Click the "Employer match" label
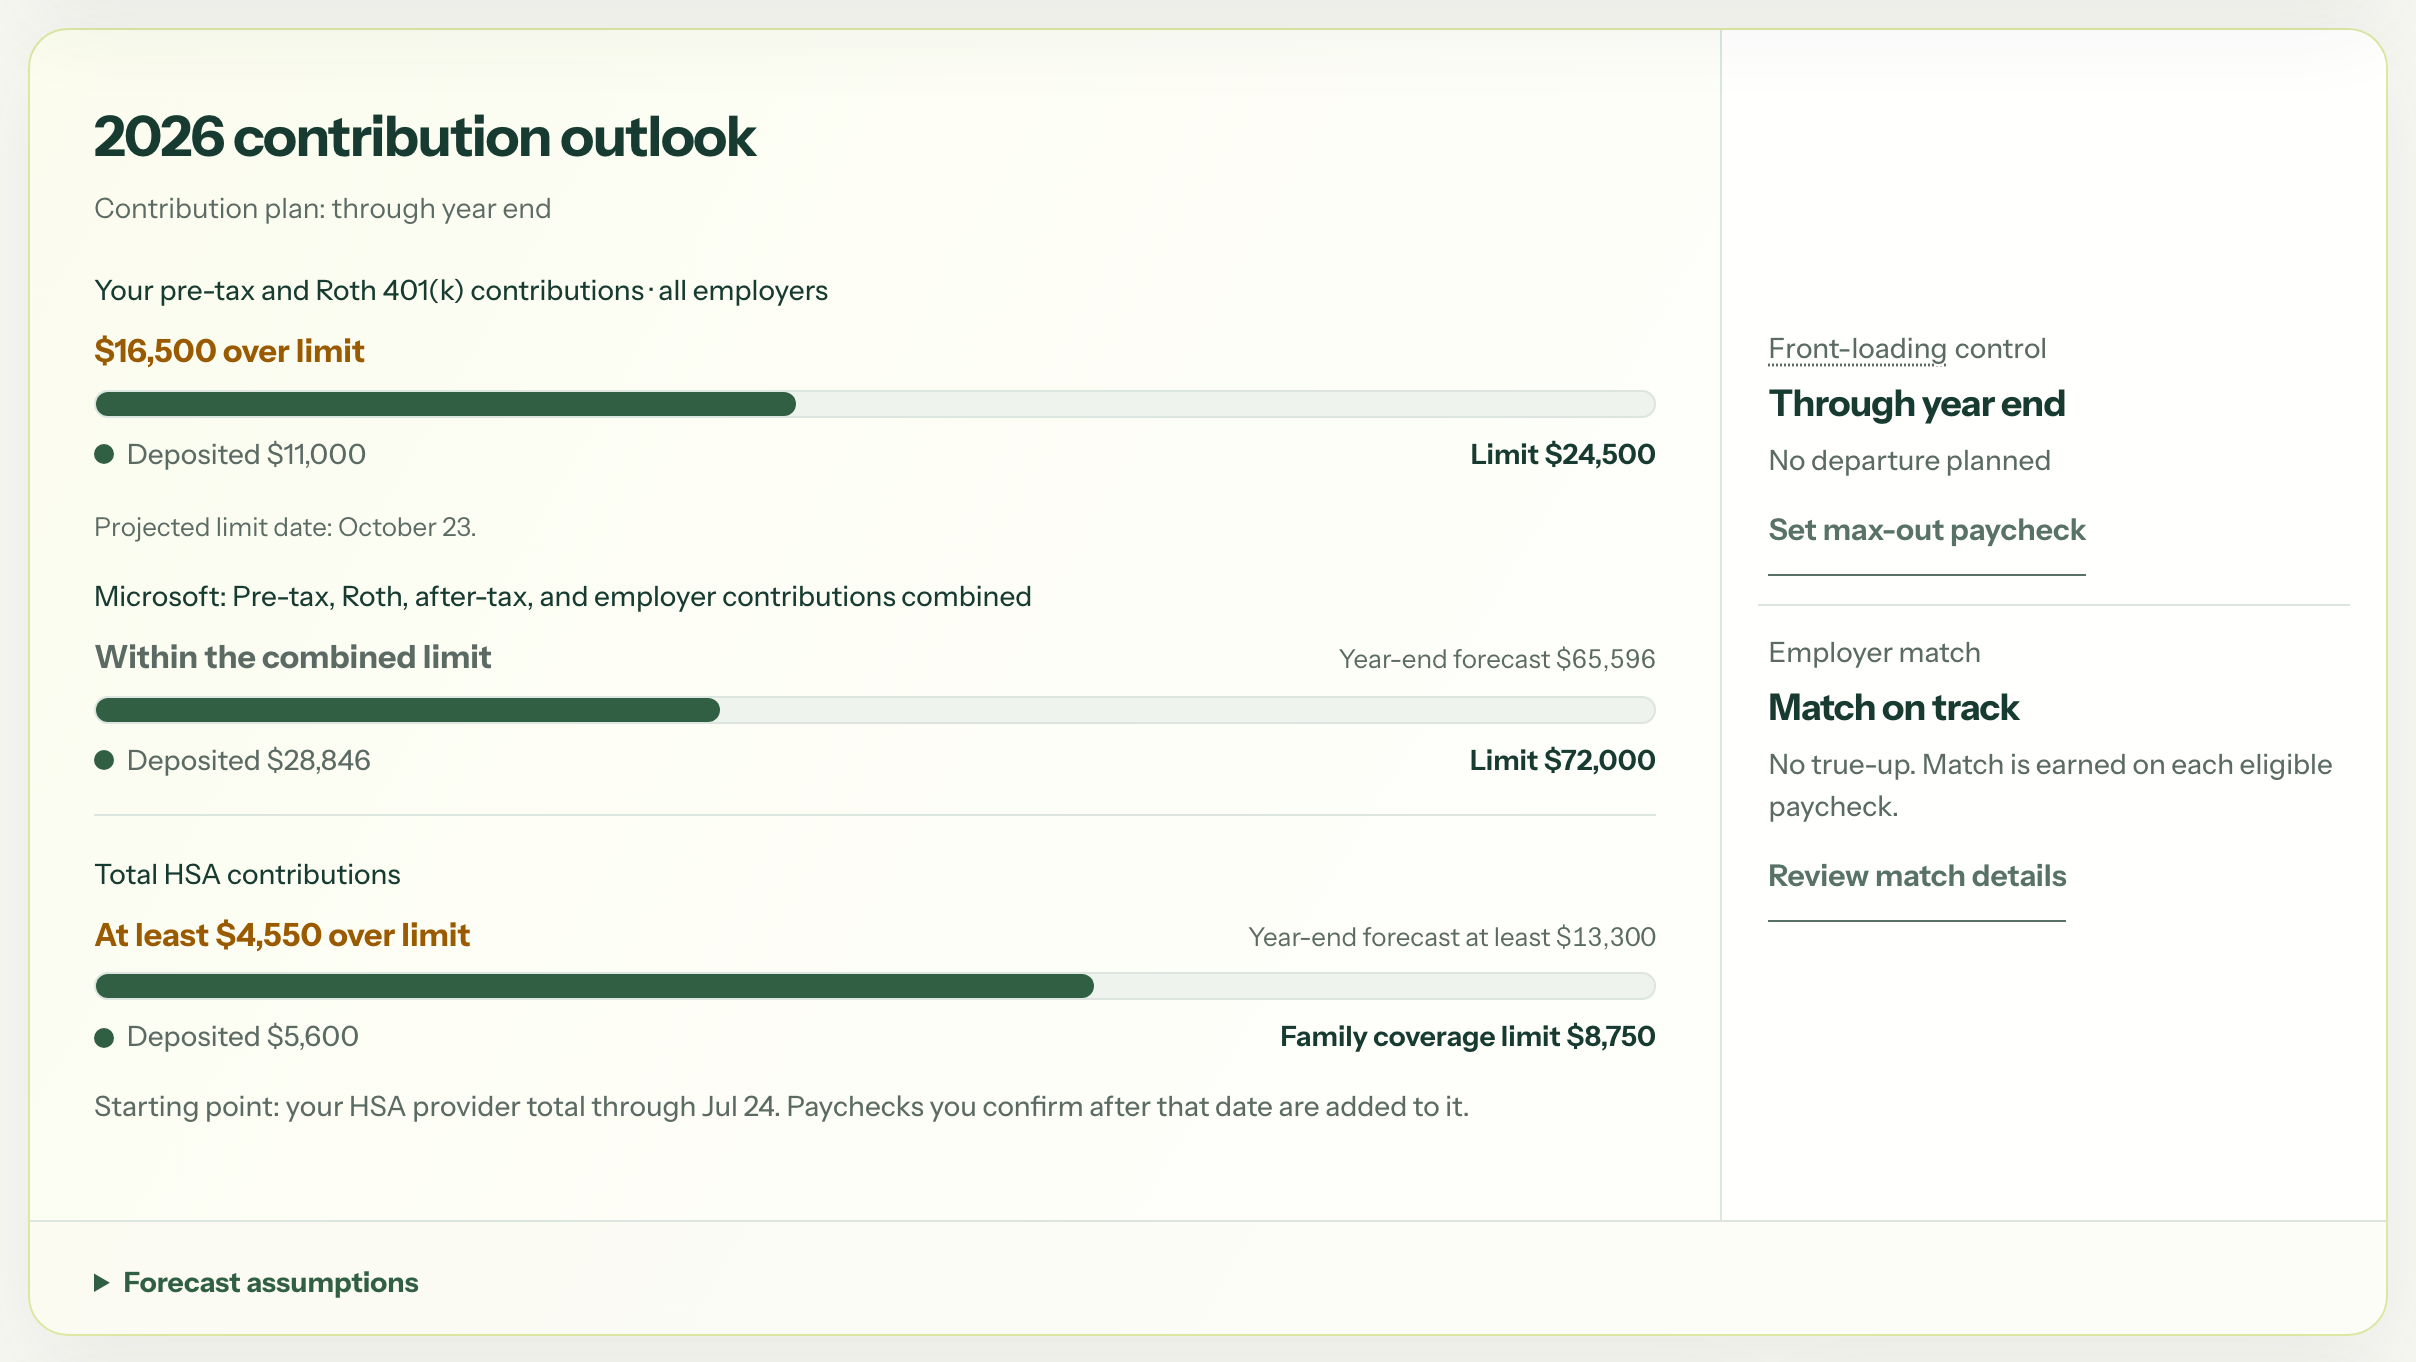Screen dimensions: 2416x1362 pos(1874,653)
